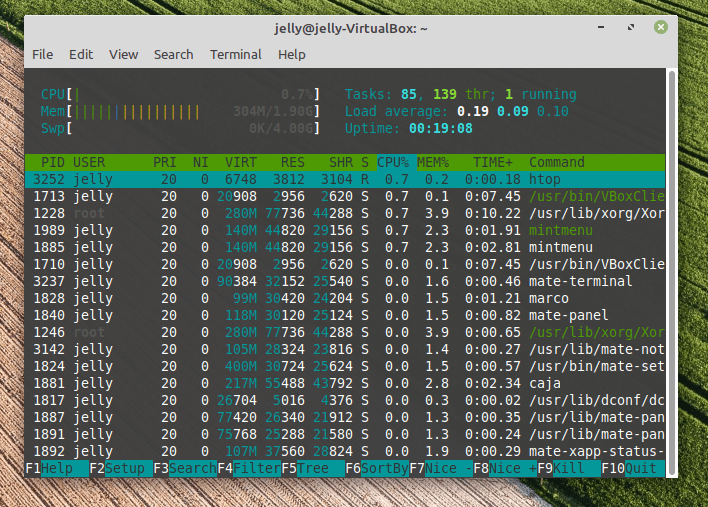Select VBoxClient process row PID 1710
Image resolution: width=708 pixels, height=507 pixels.
(345, 264)
